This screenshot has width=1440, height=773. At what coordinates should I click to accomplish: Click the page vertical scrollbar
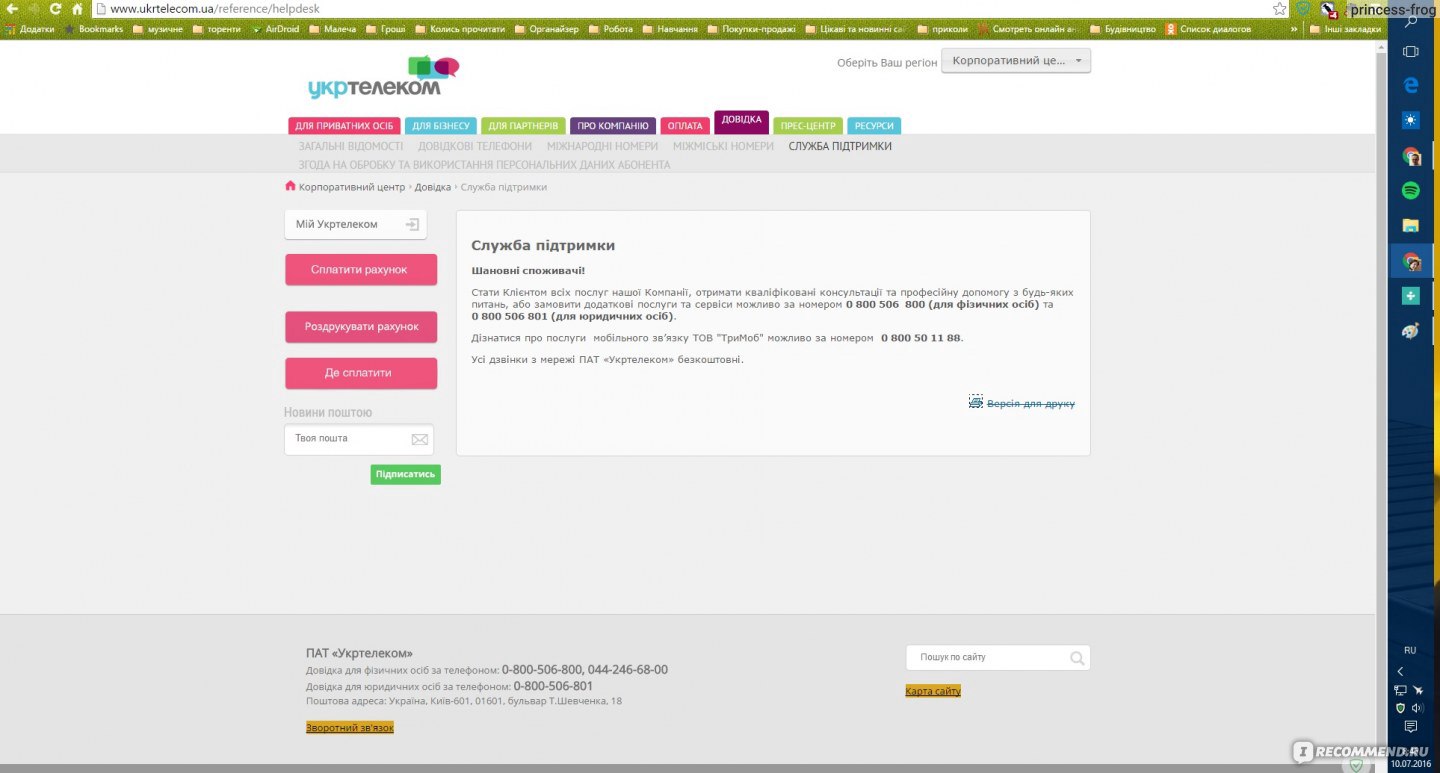pos(1382,400)
